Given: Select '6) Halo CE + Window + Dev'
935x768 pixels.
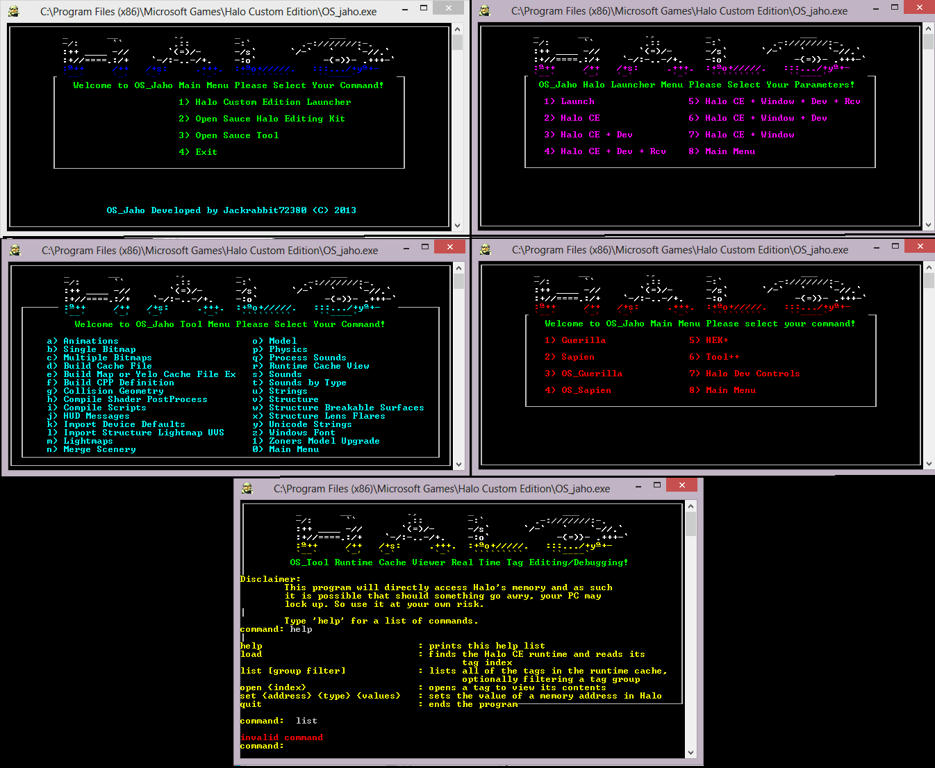Looking at the screenshot, I should pyautogui.click(x=758, y=118).
